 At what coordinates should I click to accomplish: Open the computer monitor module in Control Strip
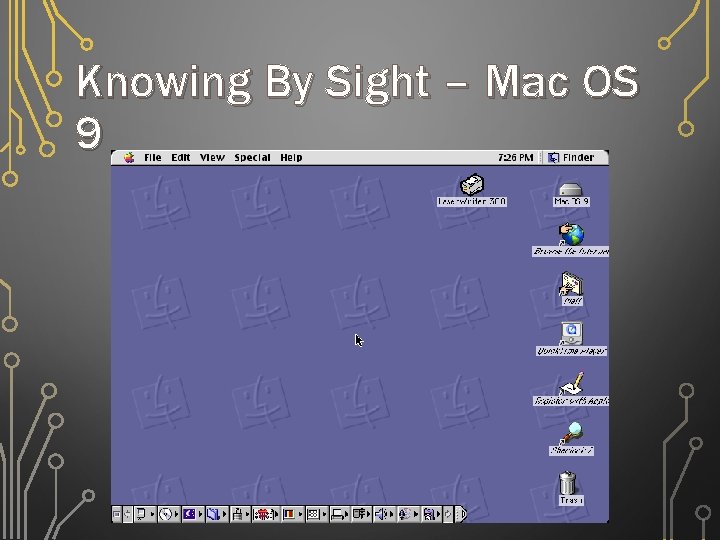pyautogui.click(x=146, y=514)
